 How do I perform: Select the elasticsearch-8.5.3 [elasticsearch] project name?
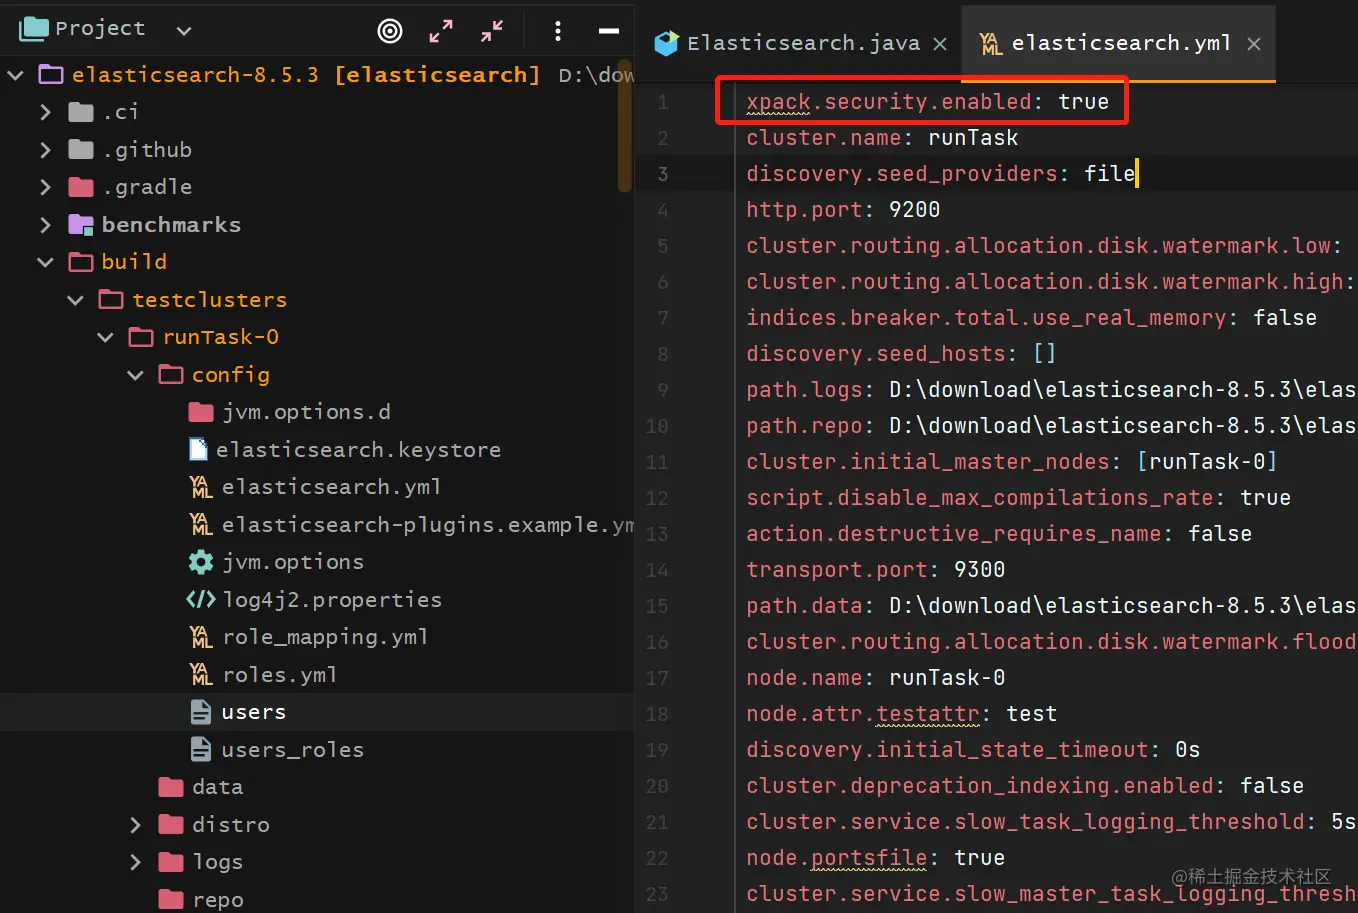[x=306, y=75]
